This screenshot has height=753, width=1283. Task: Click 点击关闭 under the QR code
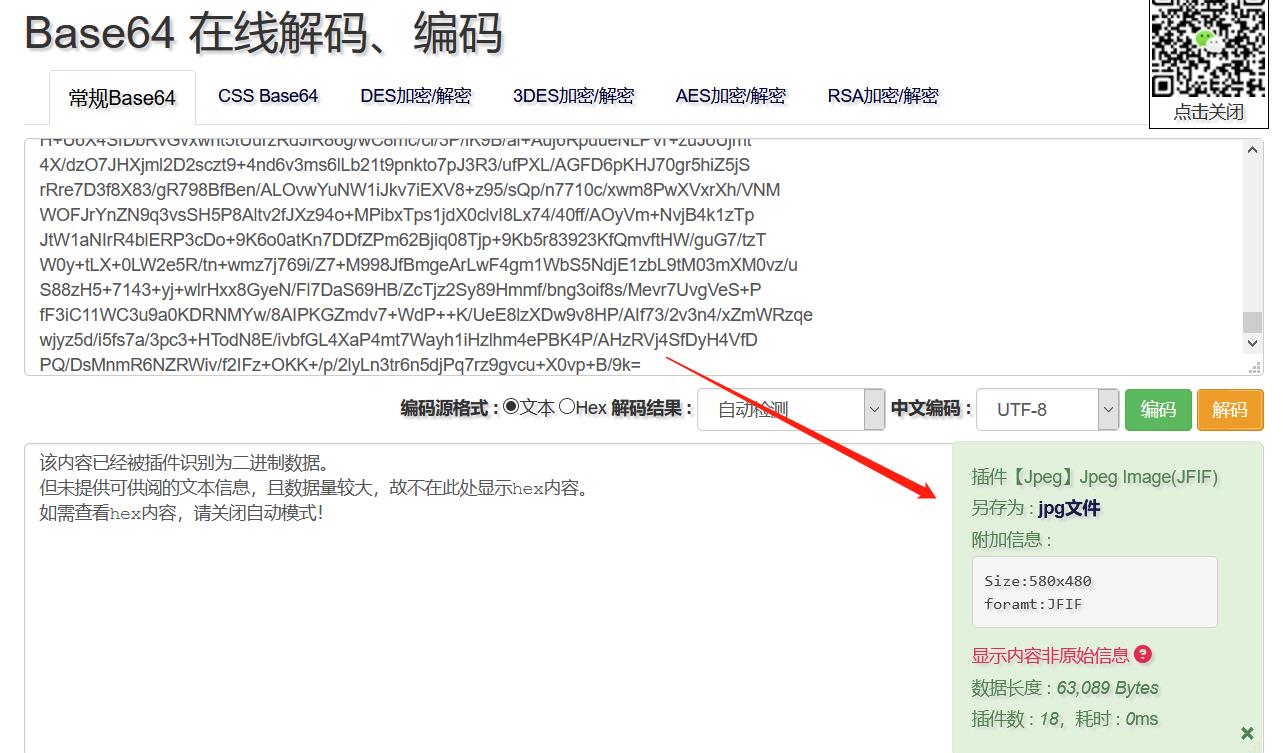click(1208, 112)
